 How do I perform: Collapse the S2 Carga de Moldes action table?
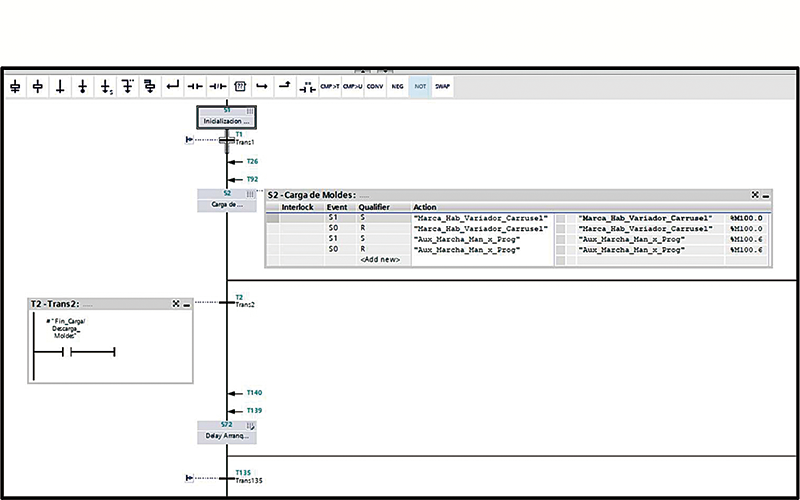coord(766,196)
